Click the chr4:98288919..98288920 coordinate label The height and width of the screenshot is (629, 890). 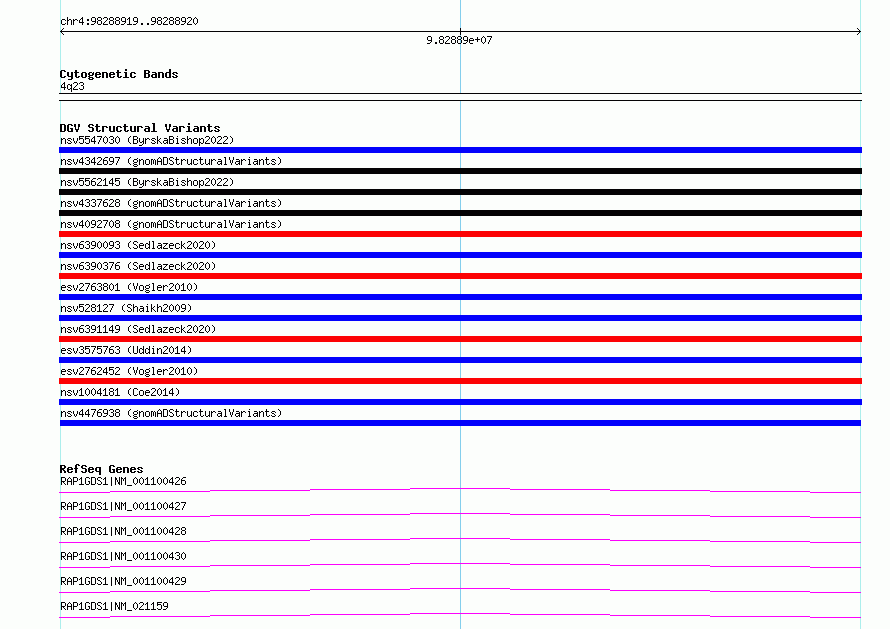click(129, 22)
